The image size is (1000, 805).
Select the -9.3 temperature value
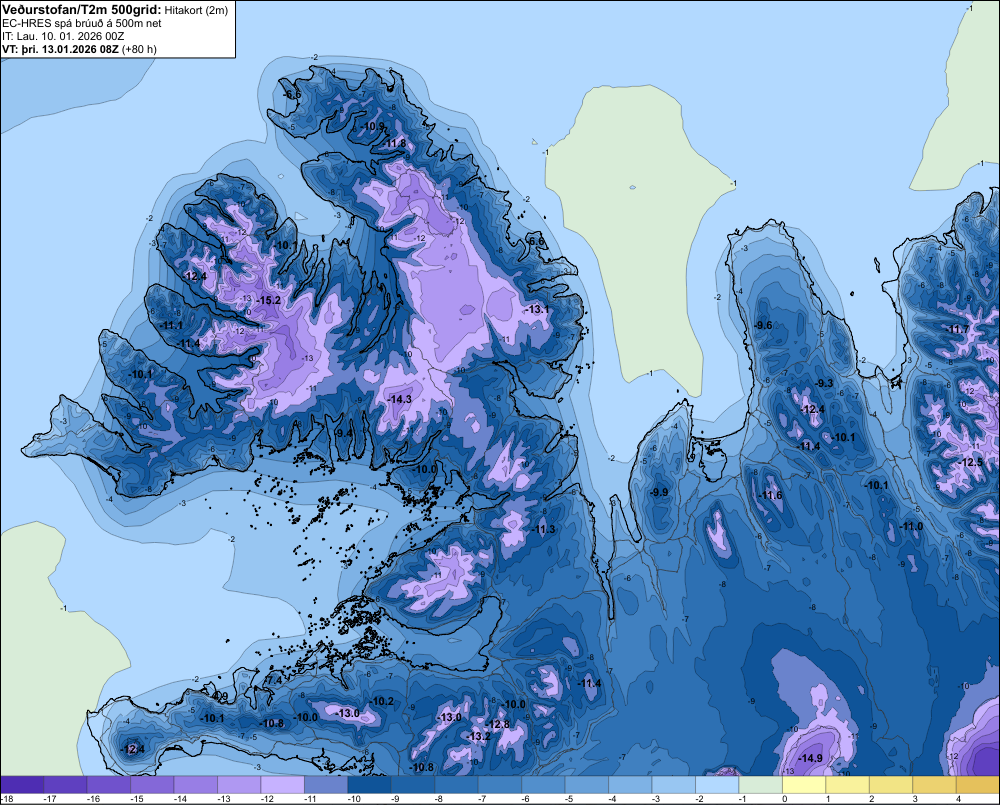pos(824,383)
